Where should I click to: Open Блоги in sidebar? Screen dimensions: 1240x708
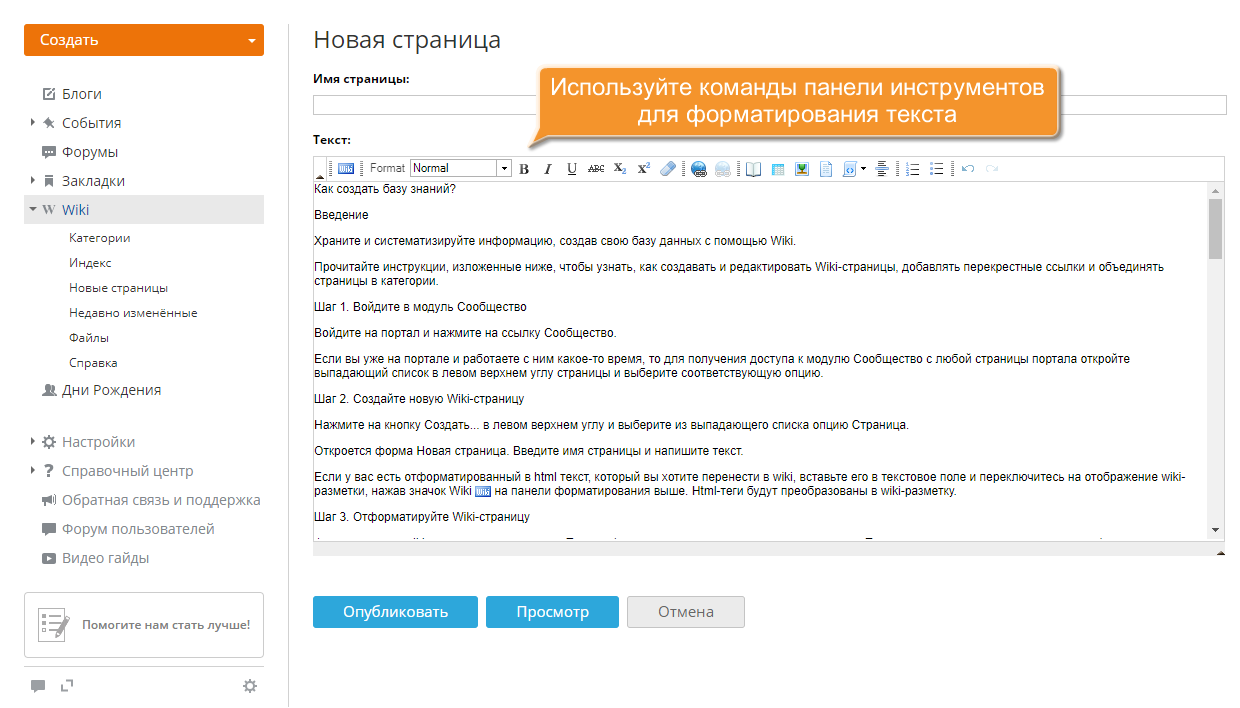[x=82, y=94]
